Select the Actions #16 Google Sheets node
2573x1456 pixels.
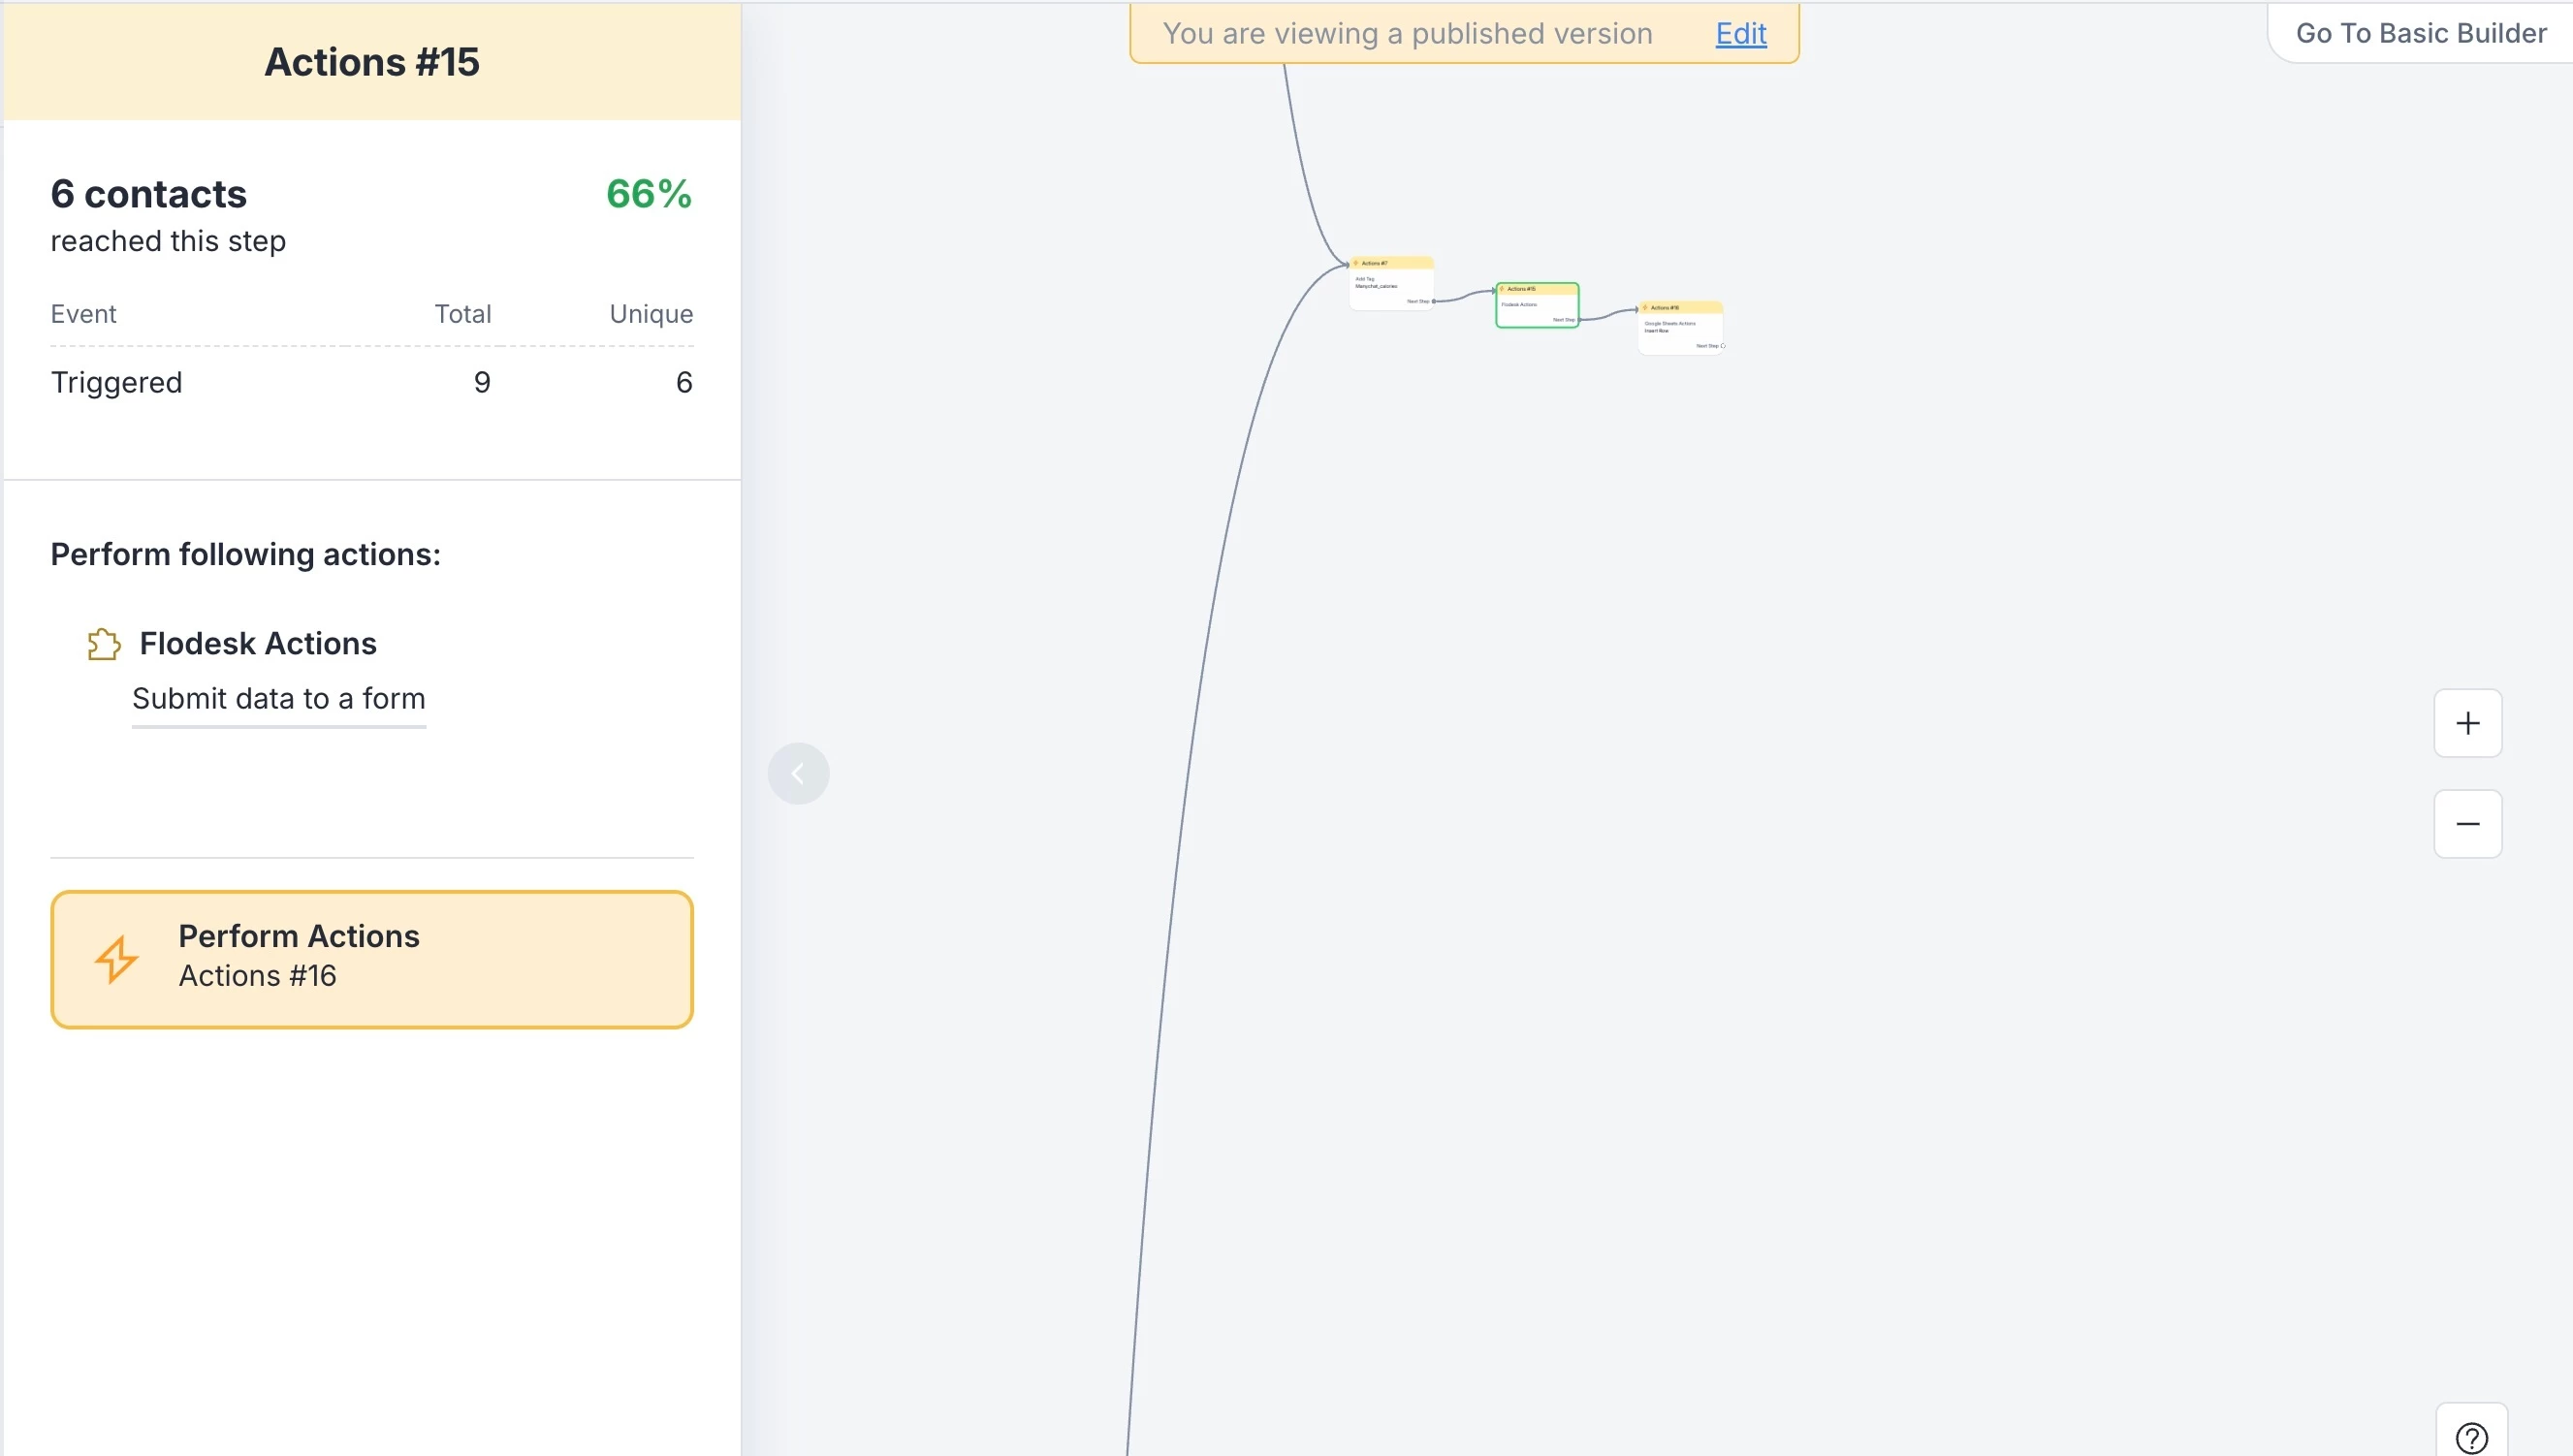coord(1680,327)
